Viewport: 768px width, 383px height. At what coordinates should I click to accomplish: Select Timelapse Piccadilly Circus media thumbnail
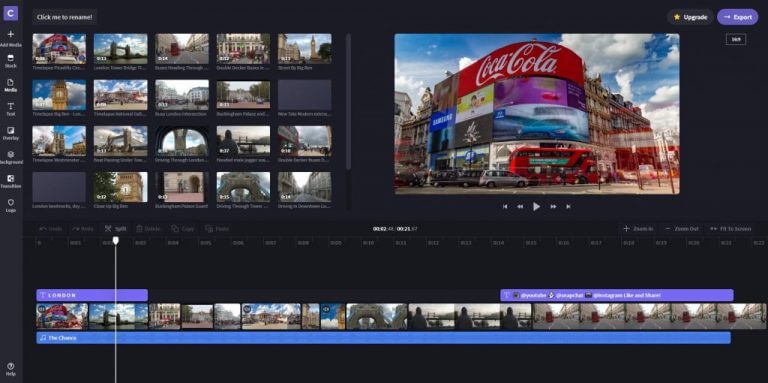pos(59,48)
